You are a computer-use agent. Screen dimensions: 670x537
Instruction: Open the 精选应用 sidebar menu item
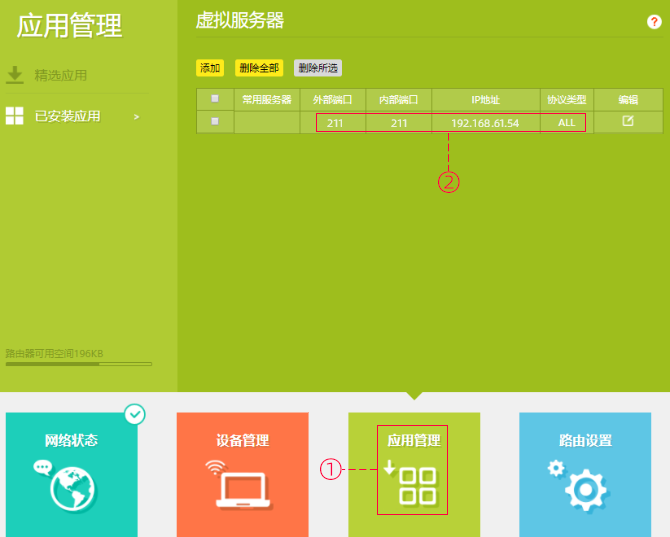(x=61, y=75)
